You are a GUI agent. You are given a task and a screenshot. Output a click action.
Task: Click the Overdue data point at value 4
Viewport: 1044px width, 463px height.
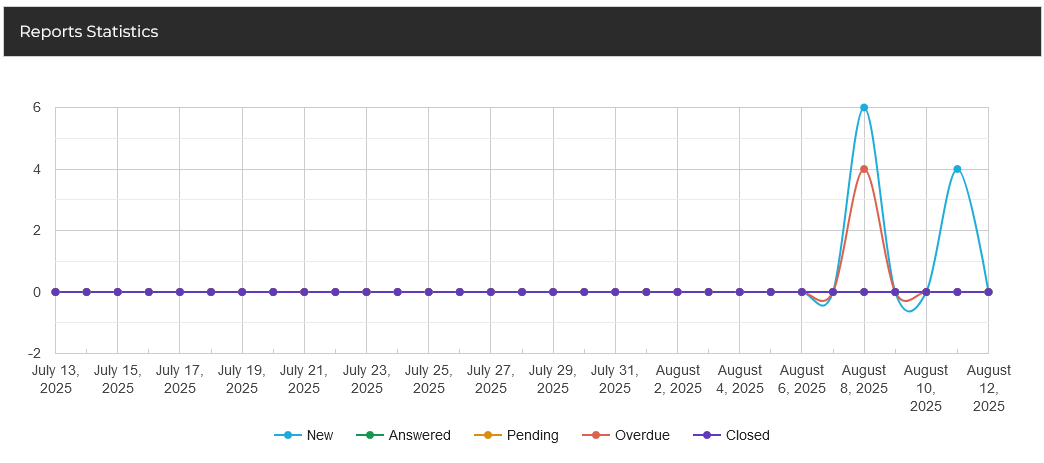coord(864,169)
